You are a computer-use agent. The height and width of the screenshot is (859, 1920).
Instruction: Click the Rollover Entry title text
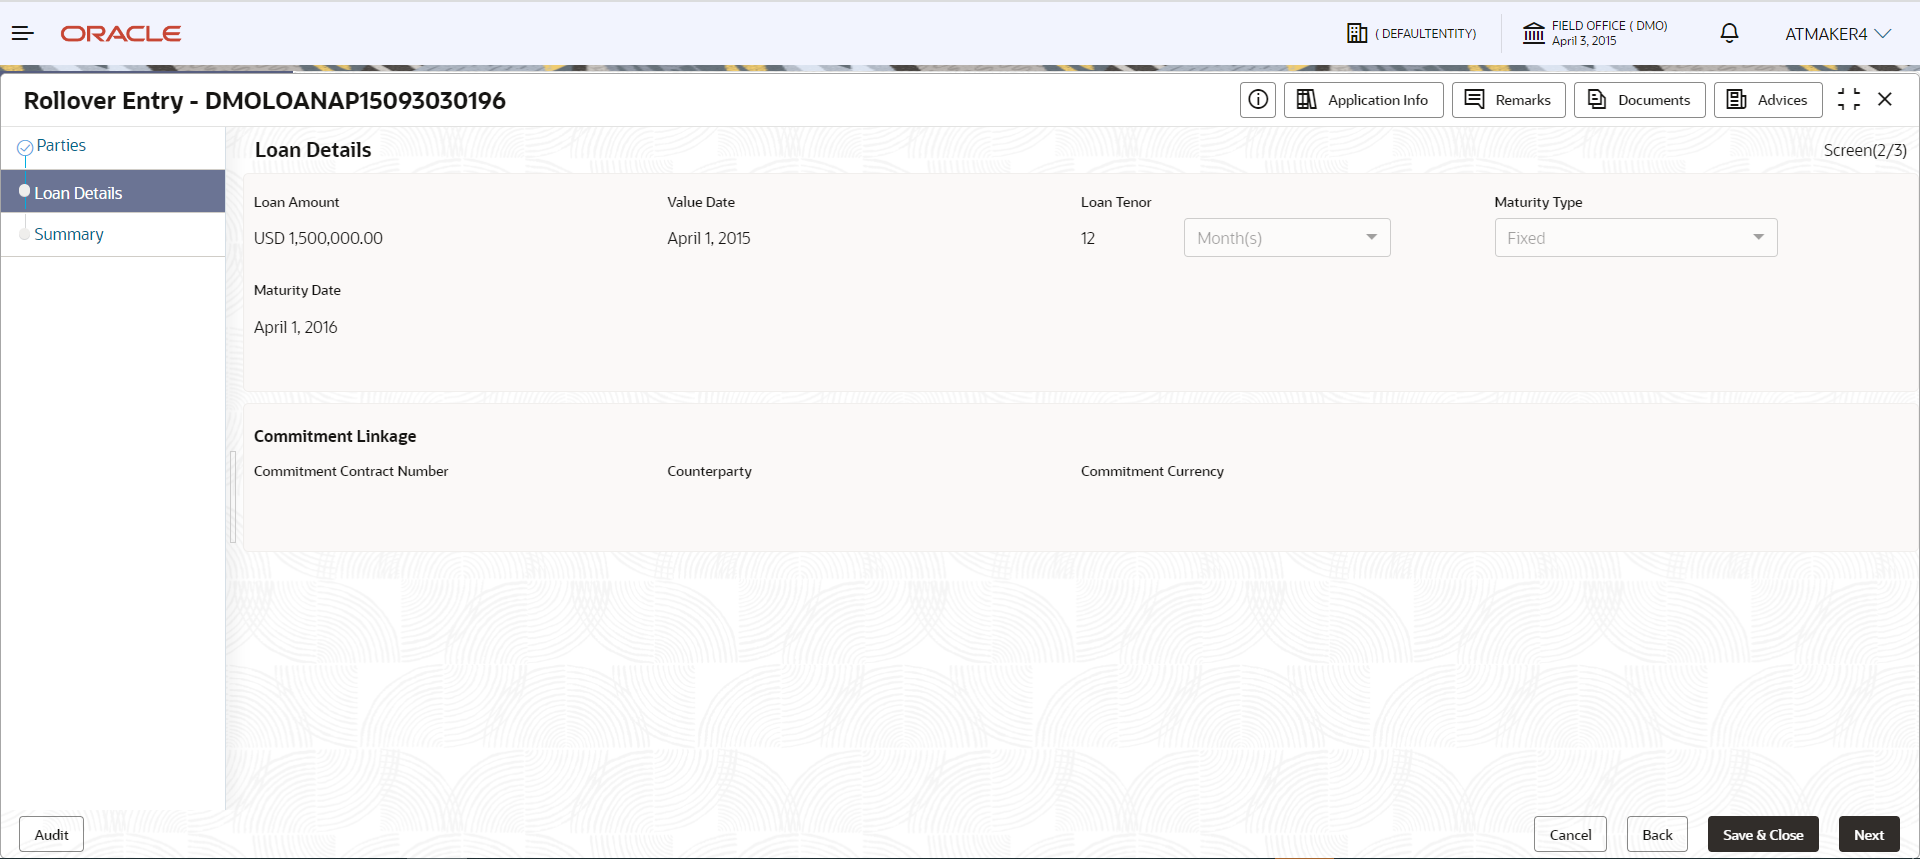[x=265, y=100]
